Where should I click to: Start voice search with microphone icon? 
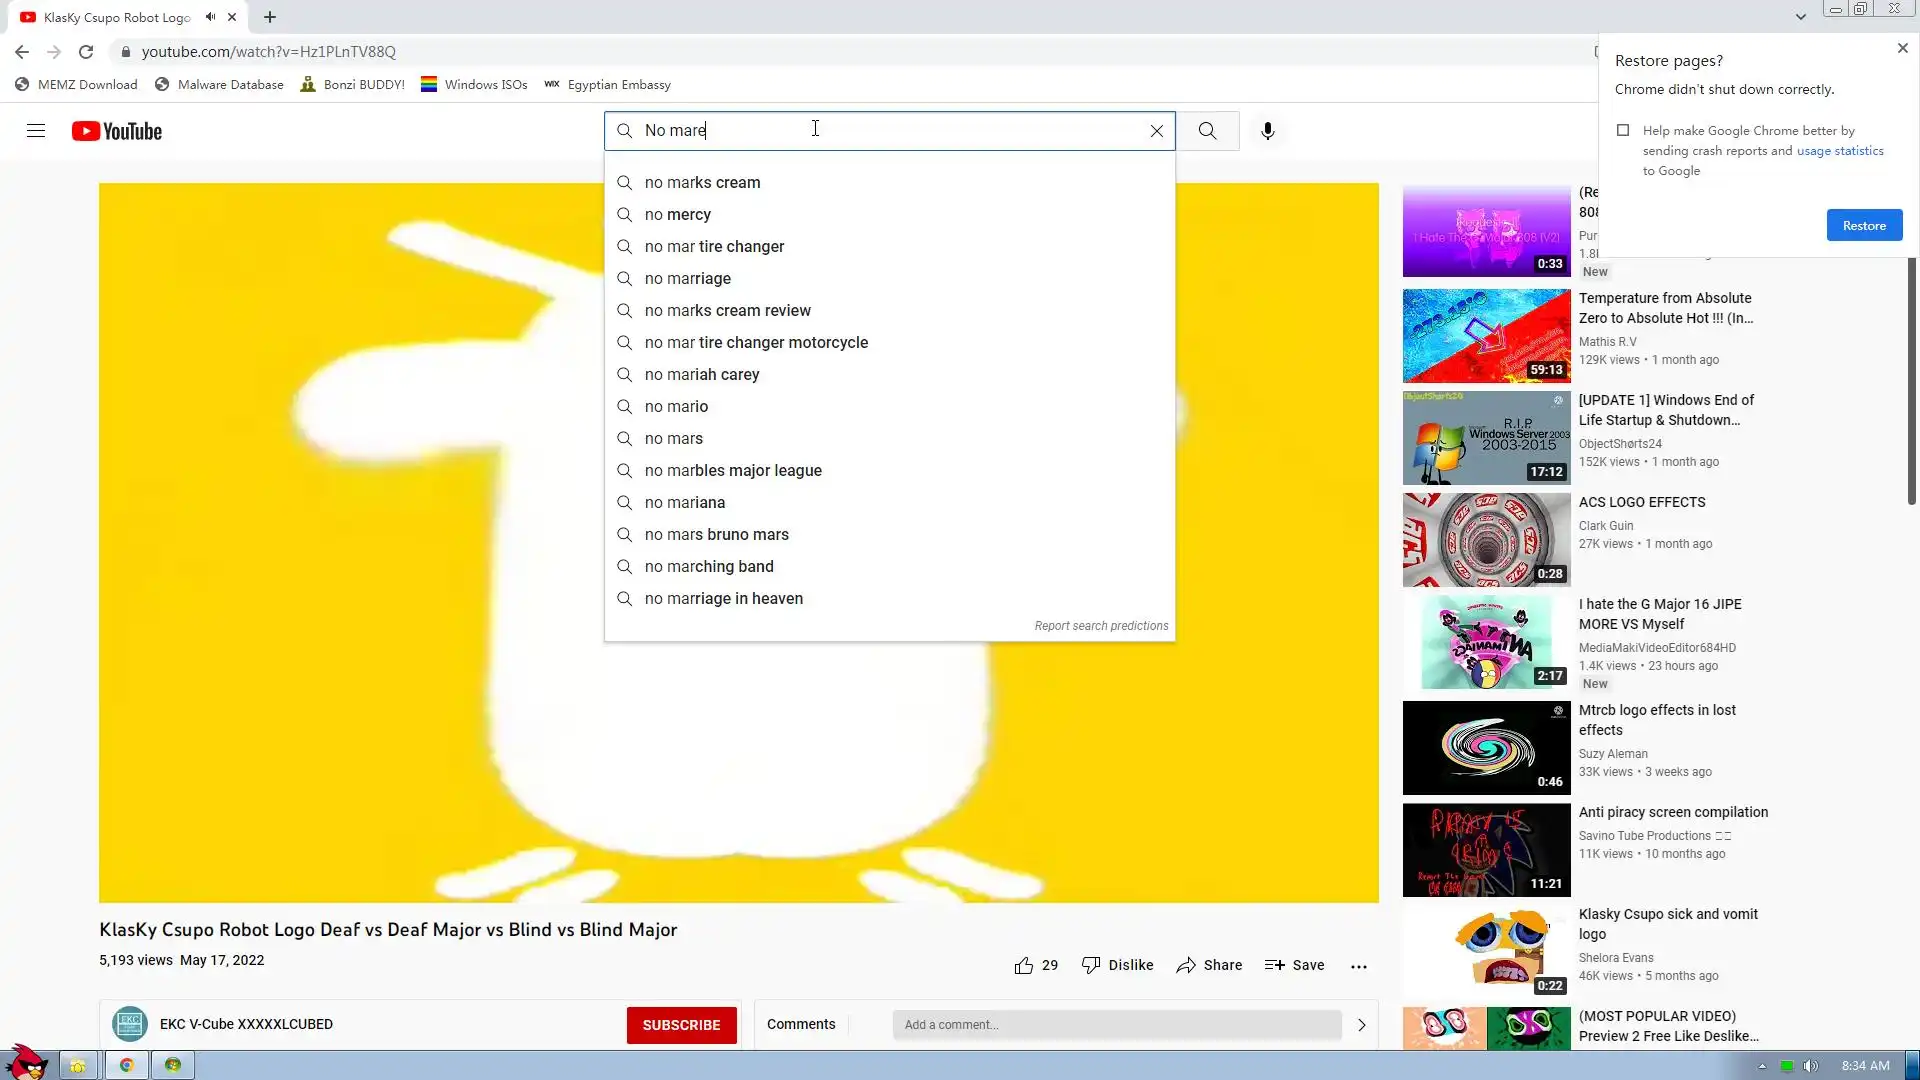(1267, 131)
